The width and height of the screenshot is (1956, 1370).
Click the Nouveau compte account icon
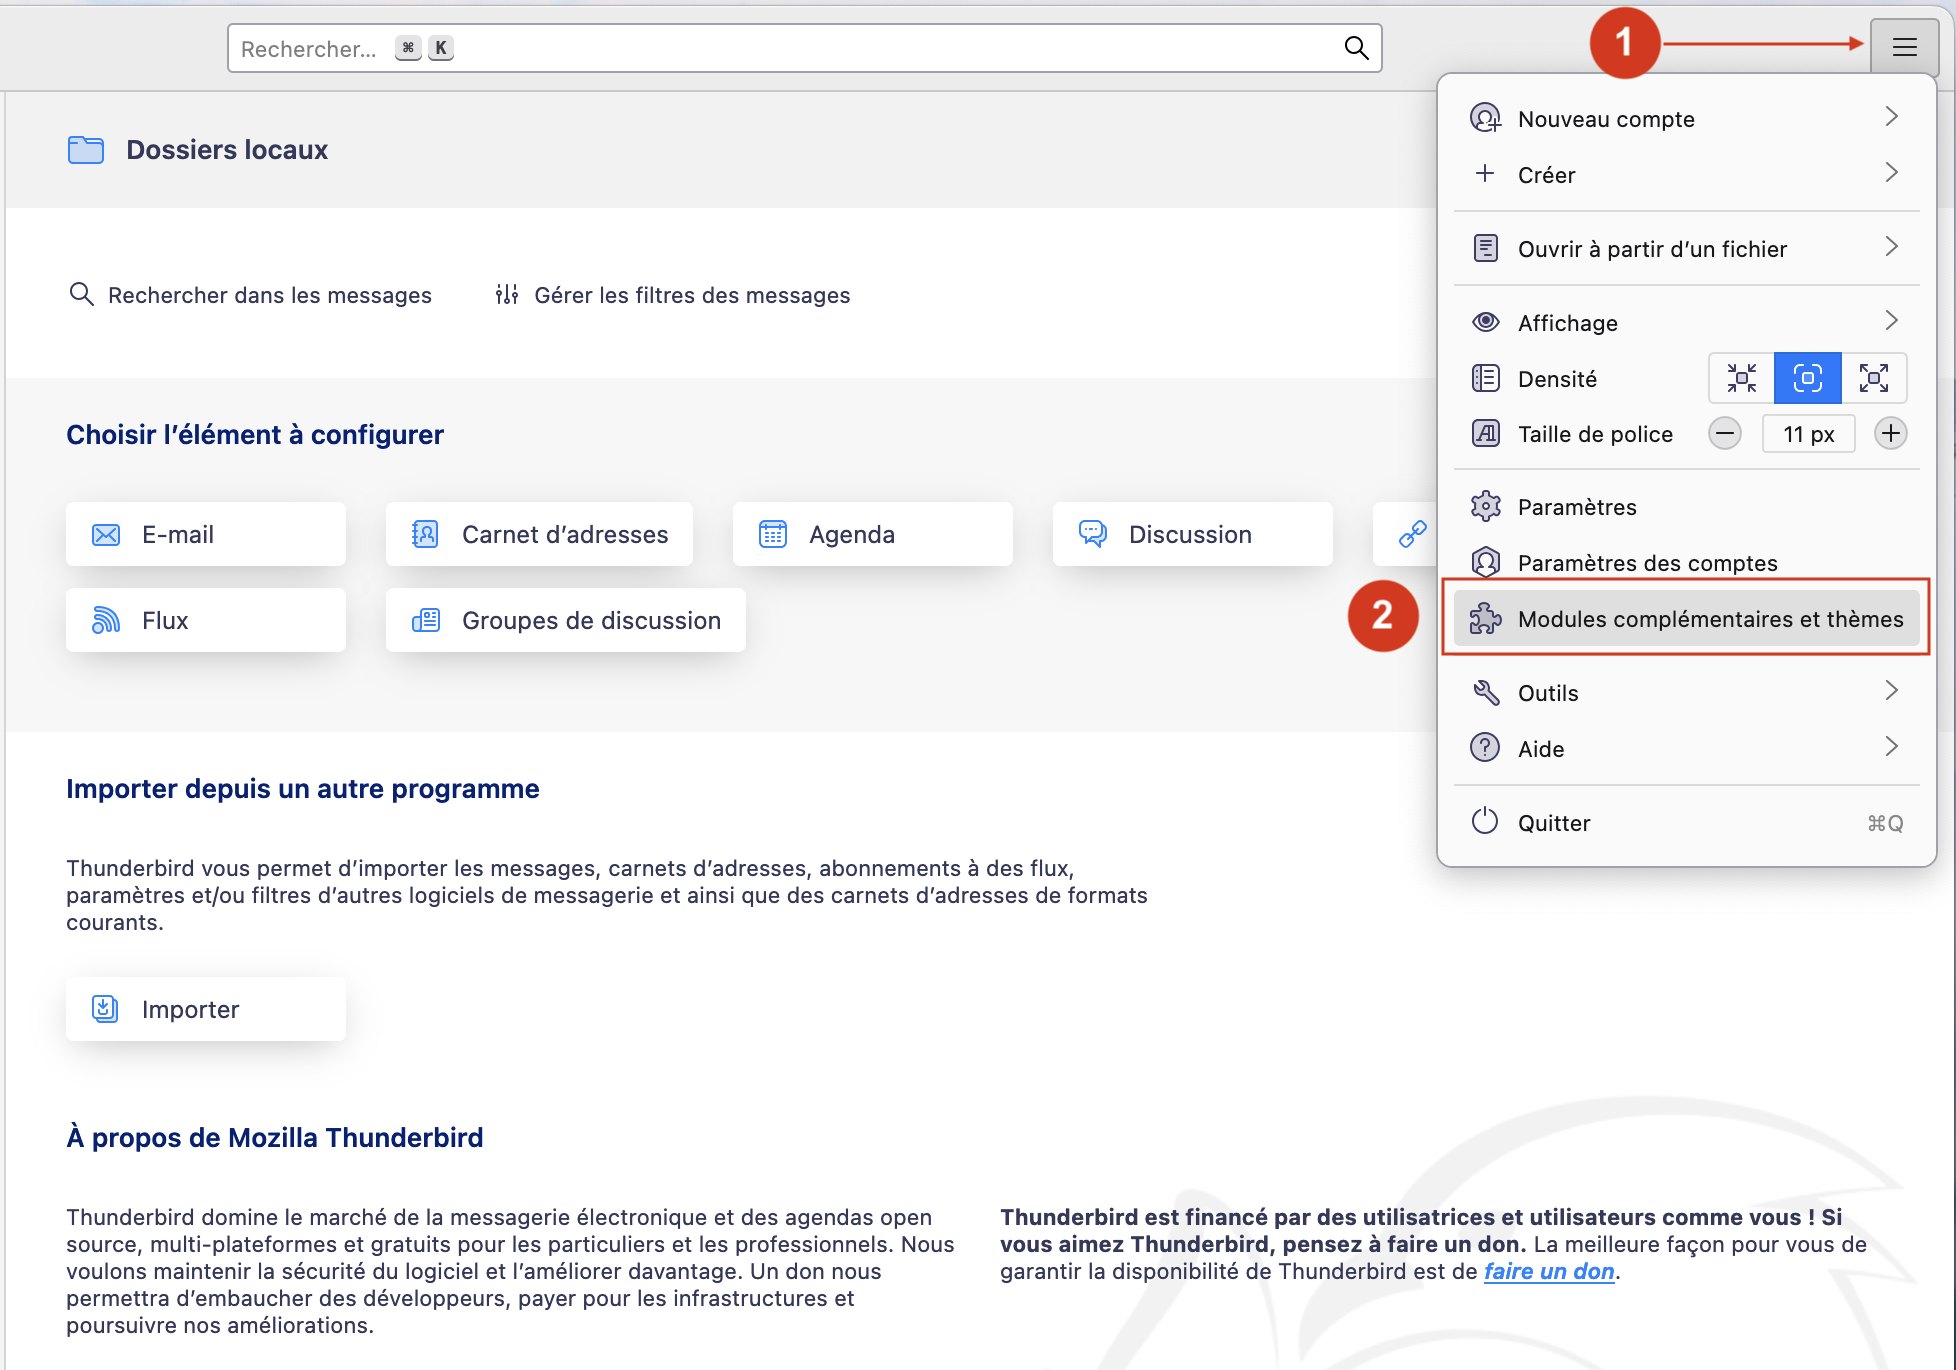[1486, 119]
